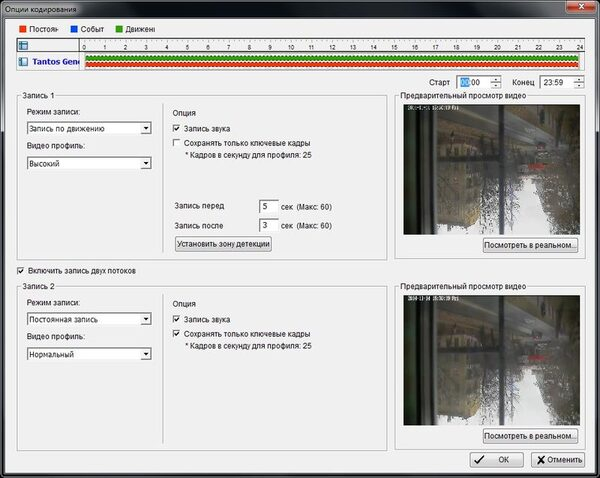
Task: Click the Конец time spinner arrows
Action: [x=579, y=82]
